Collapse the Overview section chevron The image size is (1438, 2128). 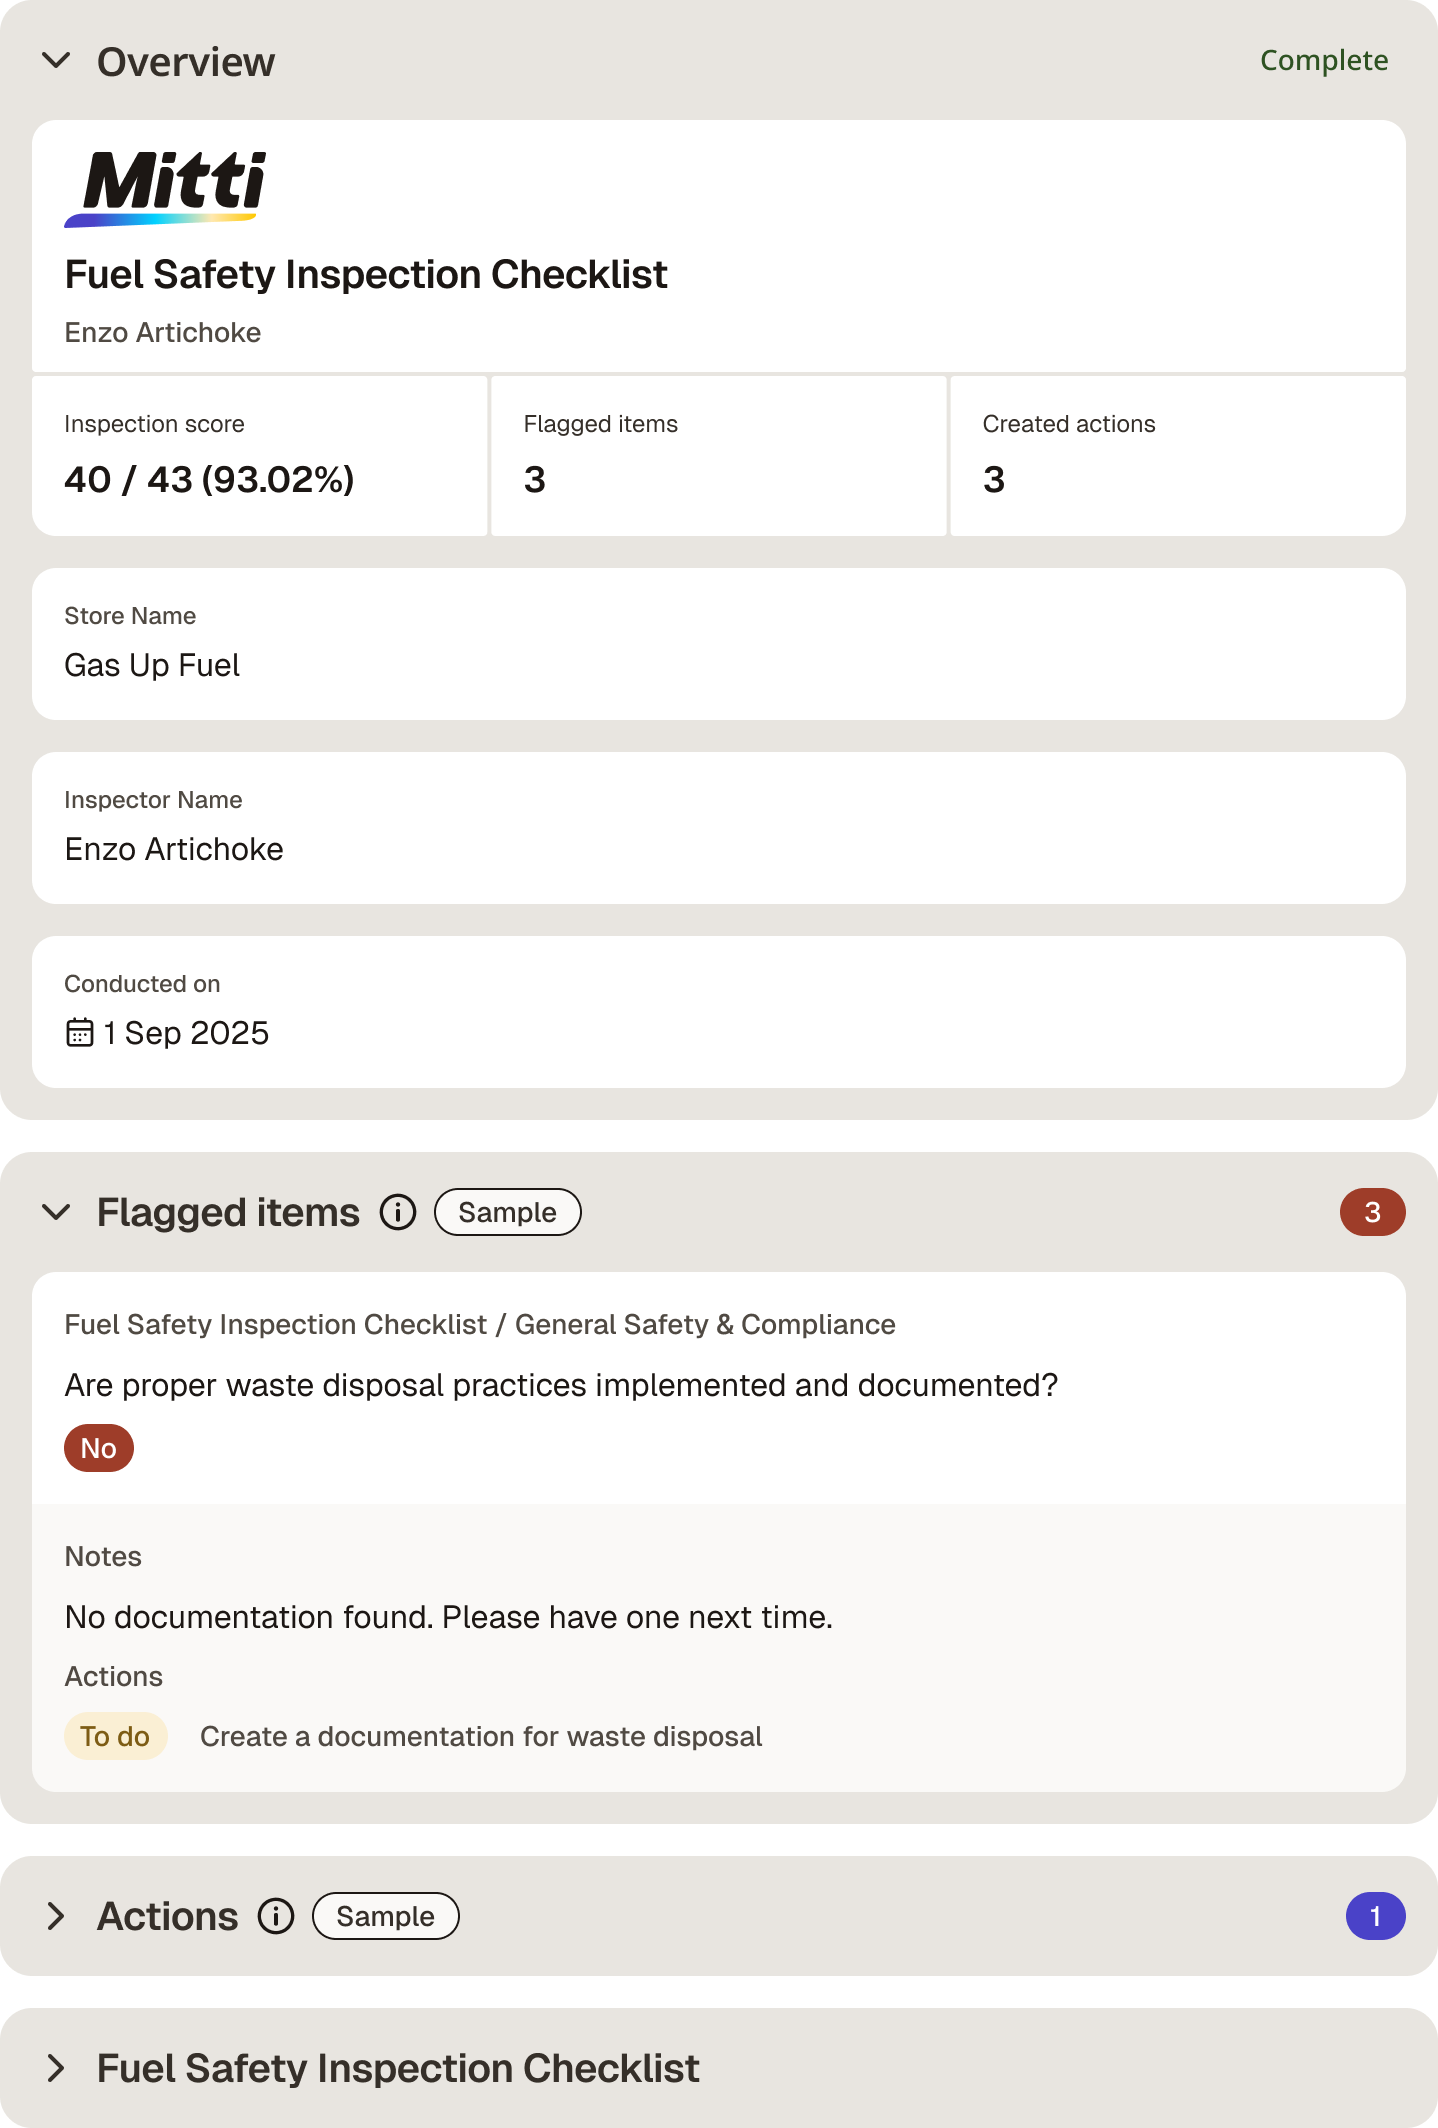(x=57, y=61)
